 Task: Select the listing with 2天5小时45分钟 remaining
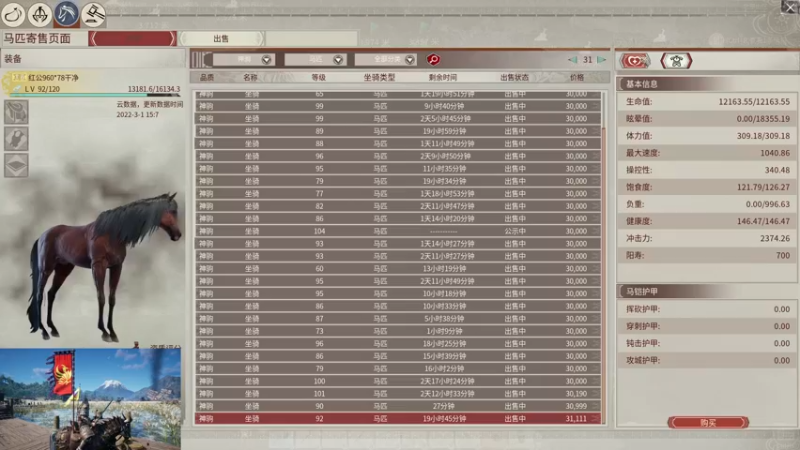click(x=397, y=118)
